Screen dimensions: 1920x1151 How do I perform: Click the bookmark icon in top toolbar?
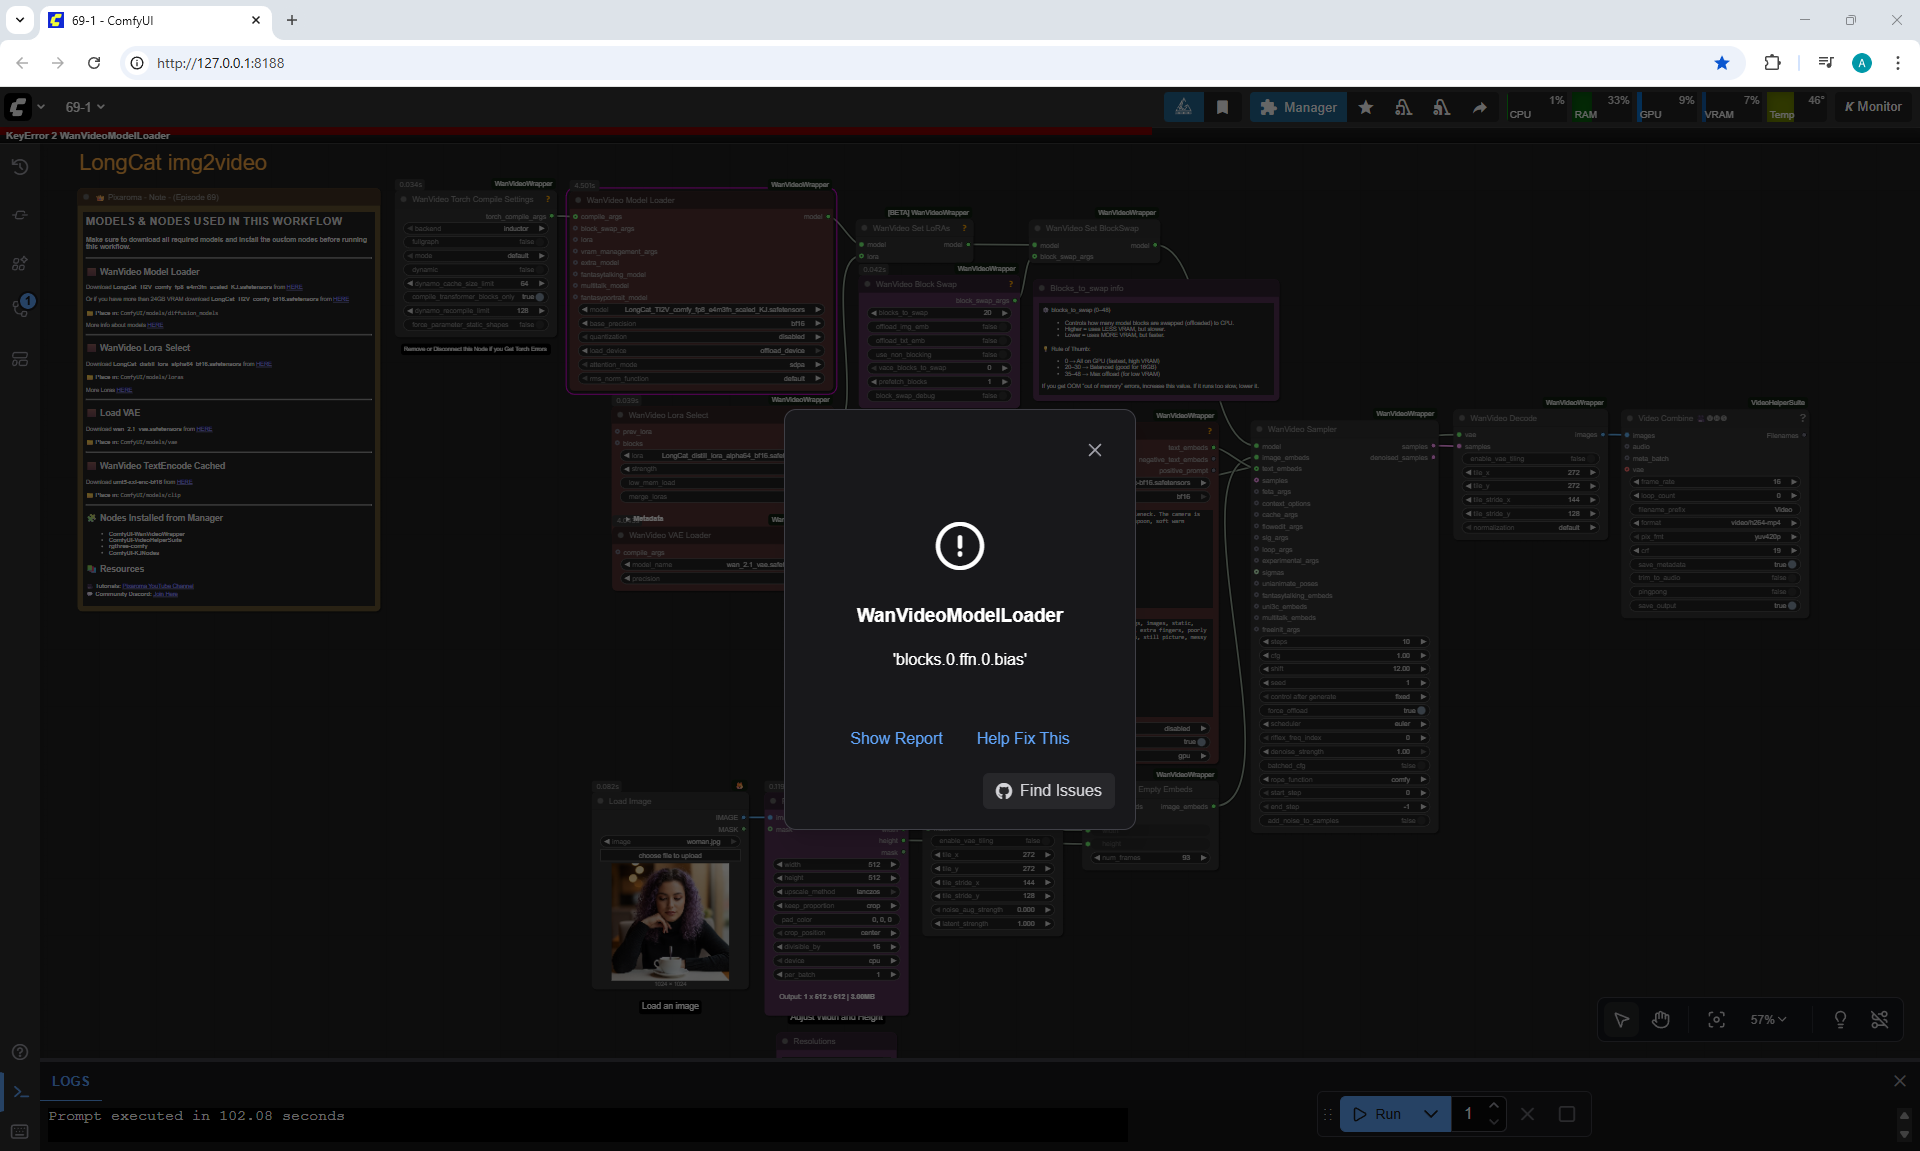click(x=1222, y=107)
